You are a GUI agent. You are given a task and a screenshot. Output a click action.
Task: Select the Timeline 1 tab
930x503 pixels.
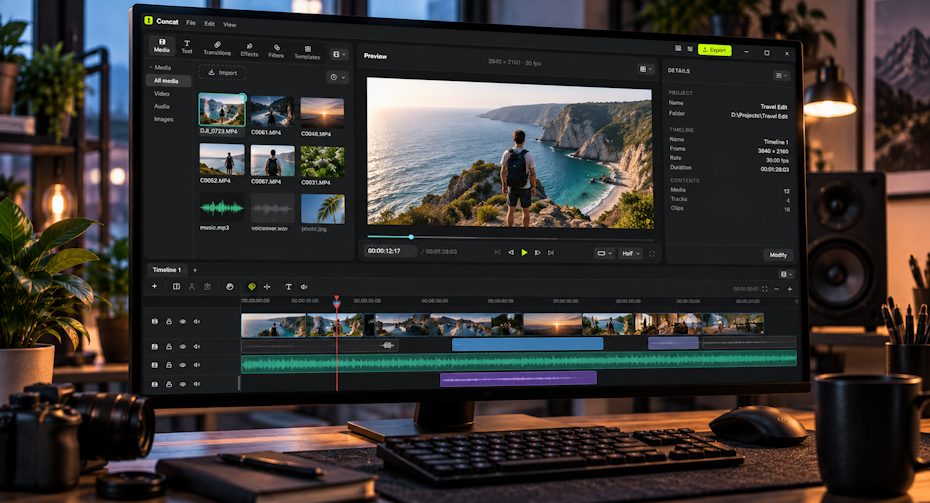coord(167,269)
